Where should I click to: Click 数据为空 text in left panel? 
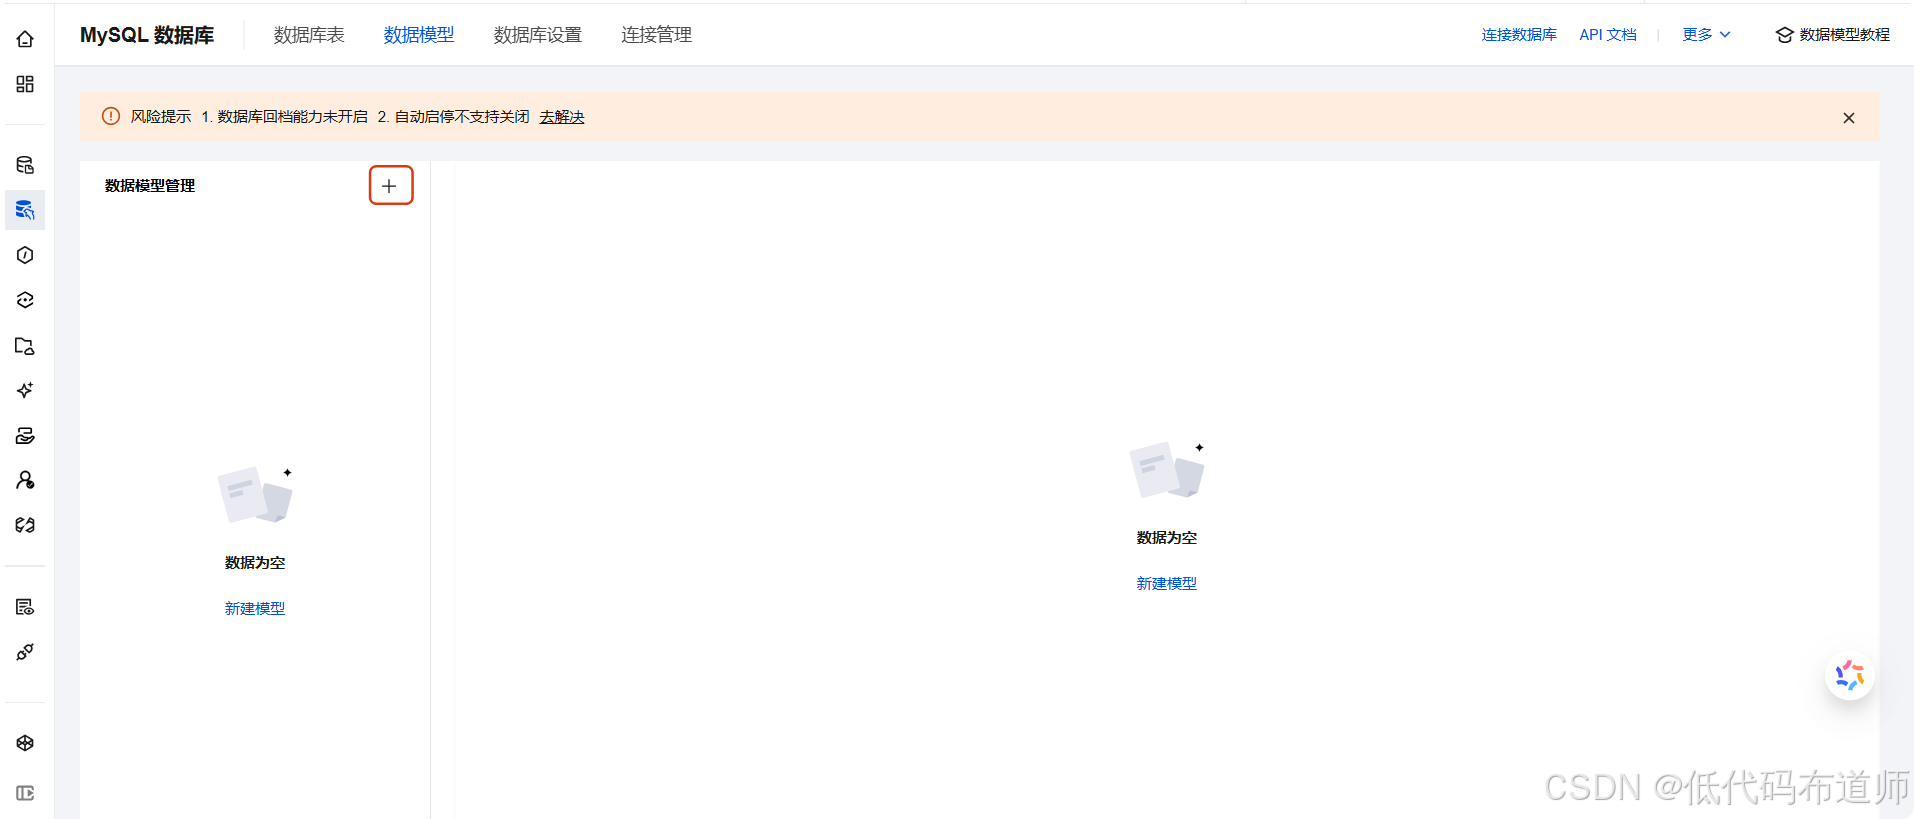point(255,563)
